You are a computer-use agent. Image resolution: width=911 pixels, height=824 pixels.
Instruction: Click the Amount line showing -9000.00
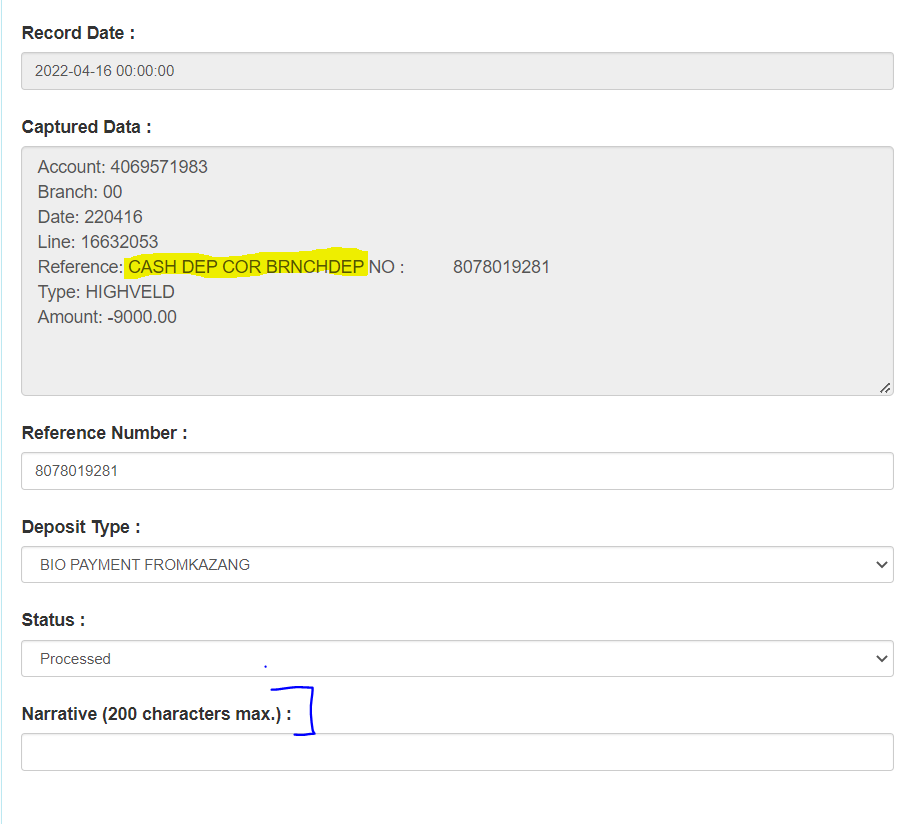pyautogui.click(x=105, y=316)
